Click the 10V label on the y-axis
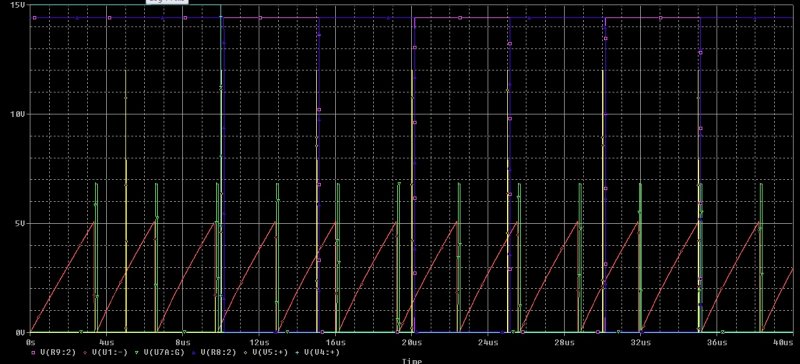This screenshot has width=800, height=364. click(x=17, y=114)
